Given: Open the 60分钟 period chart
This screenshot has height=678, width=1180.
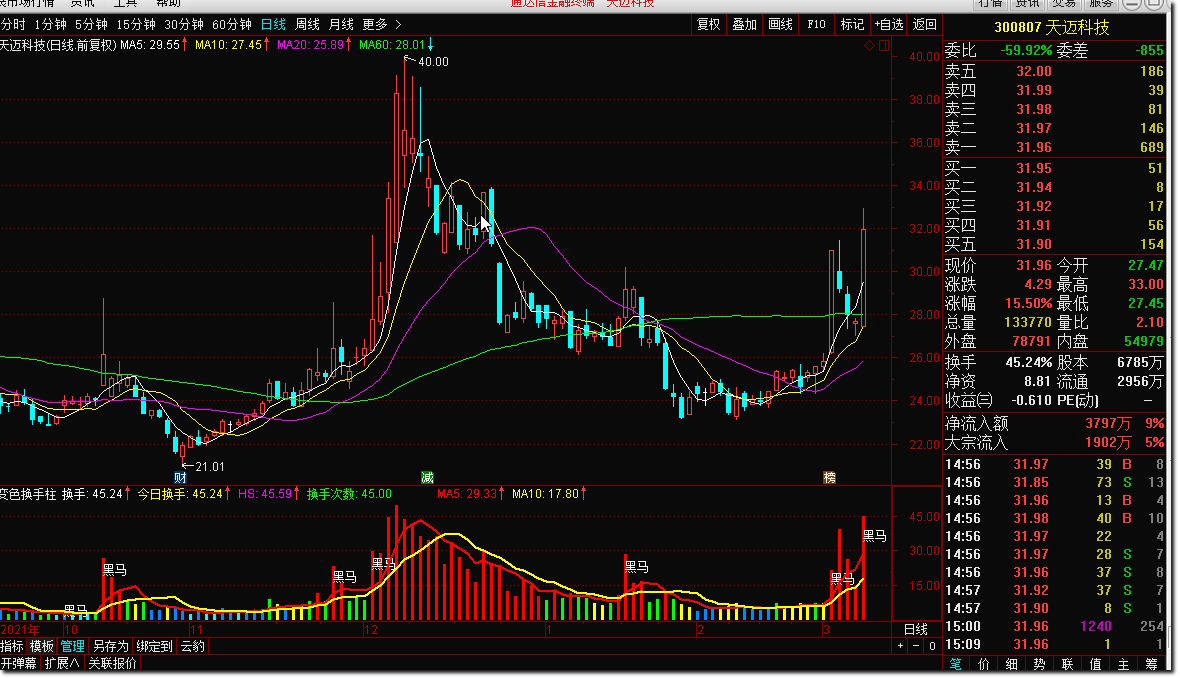Looking at the screenshot, I should tap(232, 25).
